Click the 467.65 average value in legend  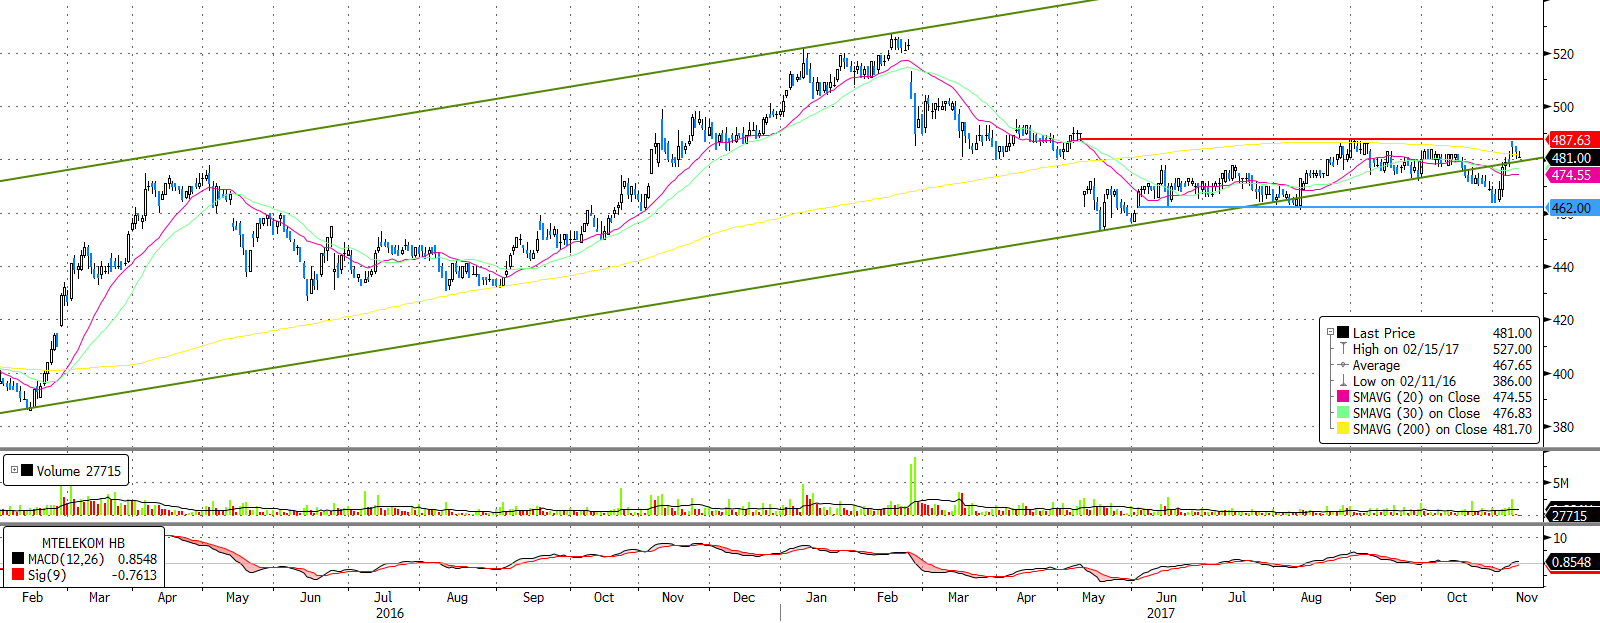point(1512,365)
